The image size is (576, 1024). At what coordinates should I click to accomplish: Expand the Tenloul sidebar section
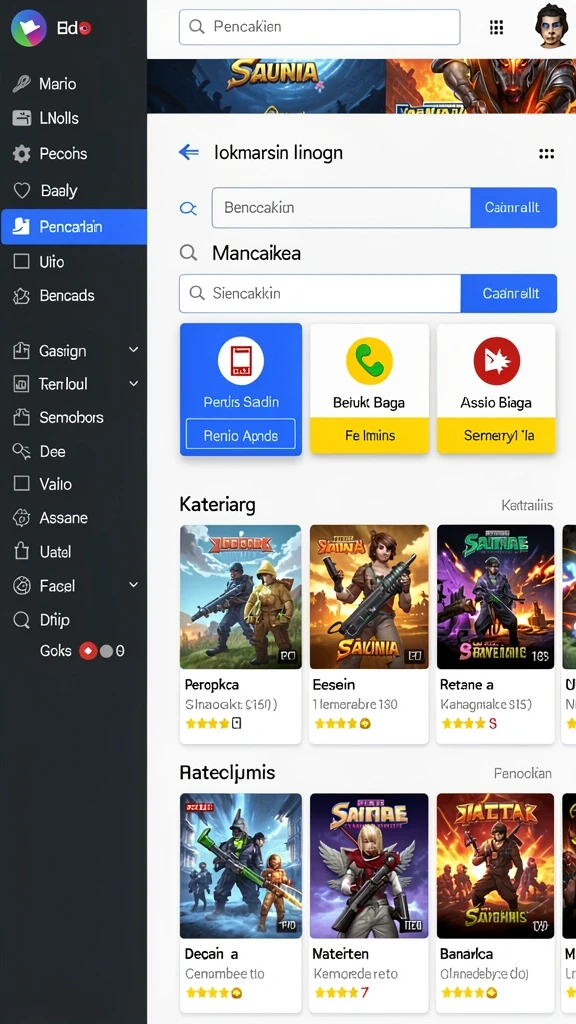click(133, 383)
